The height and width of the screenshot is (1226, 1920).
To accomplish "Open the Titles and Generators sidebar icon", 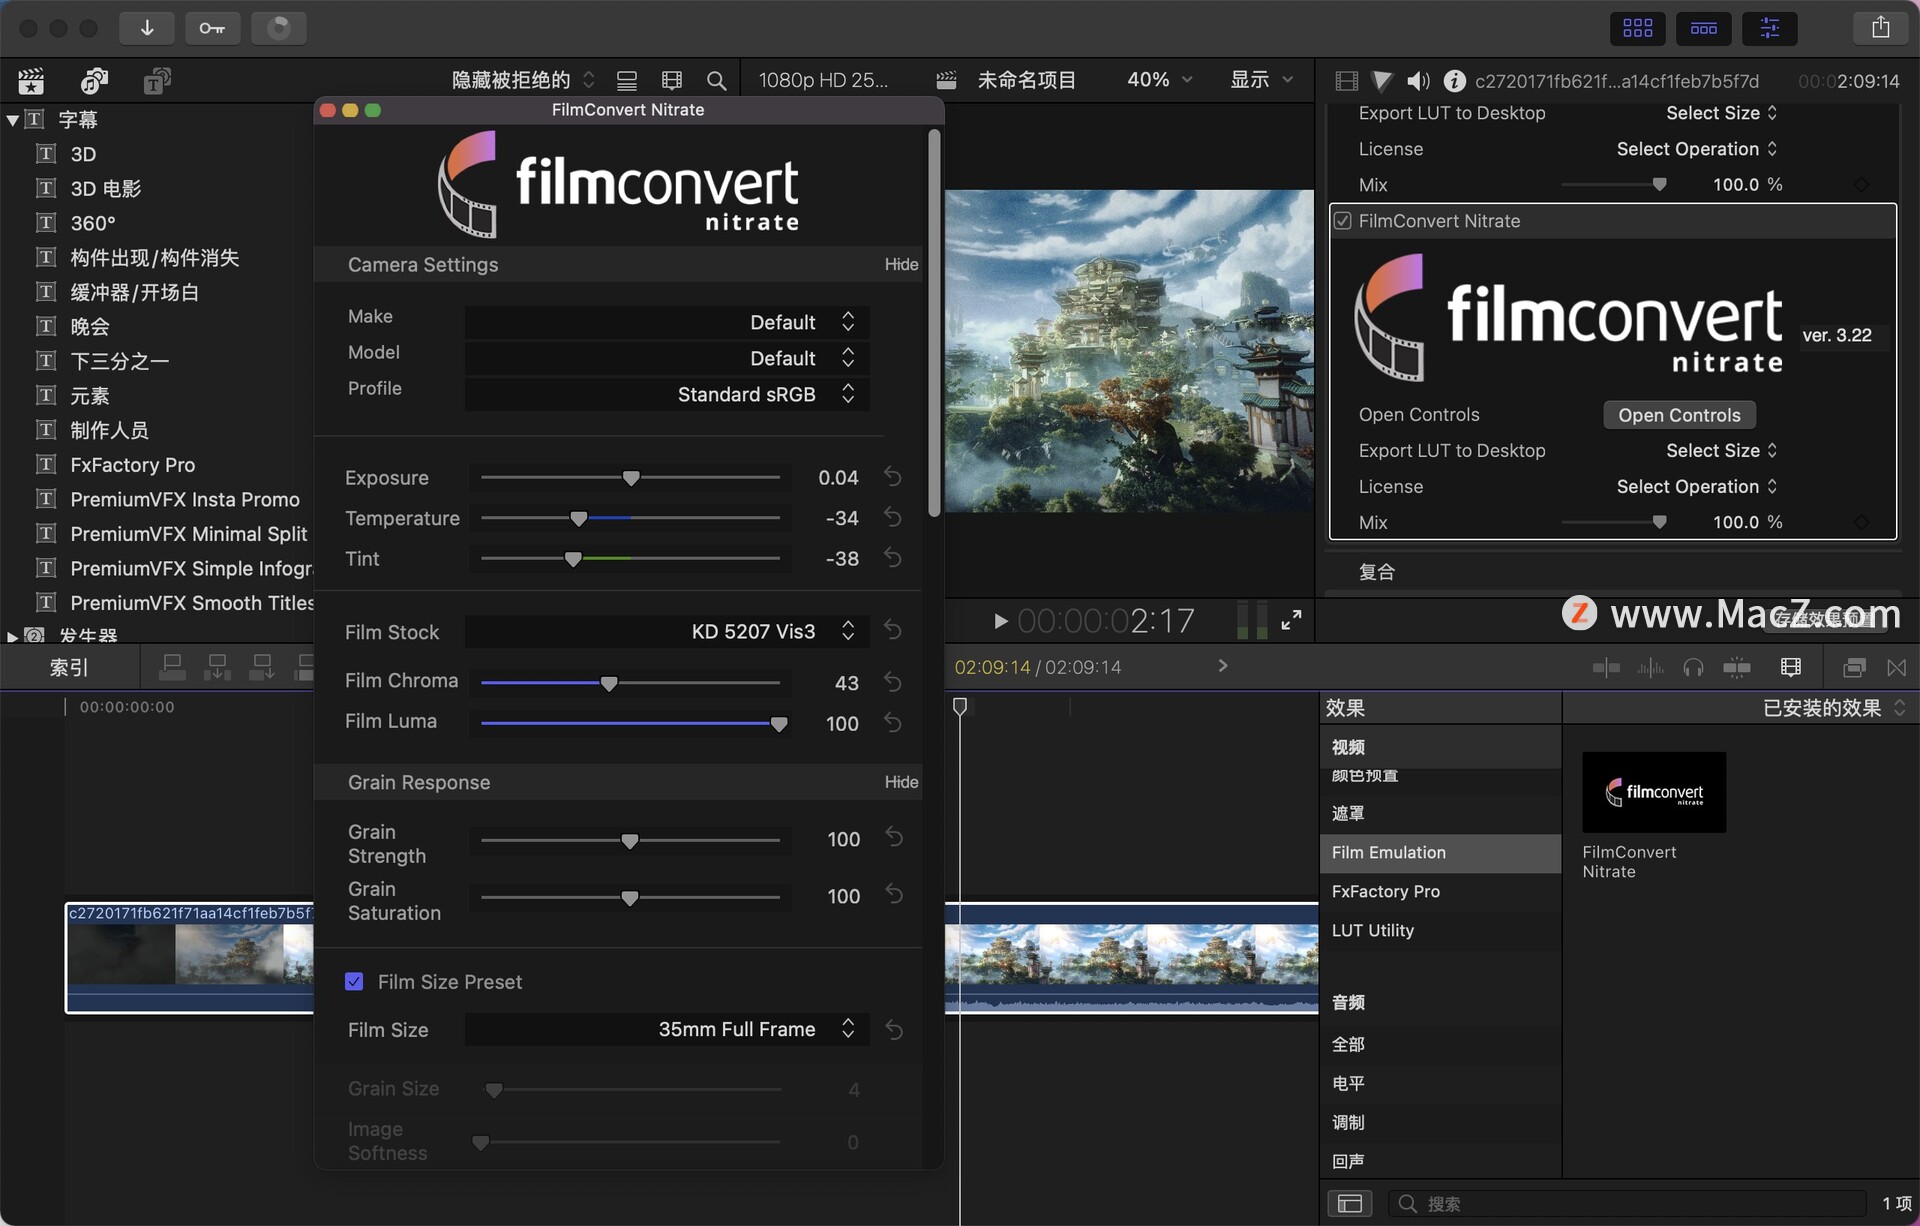I will coord(156,81).
